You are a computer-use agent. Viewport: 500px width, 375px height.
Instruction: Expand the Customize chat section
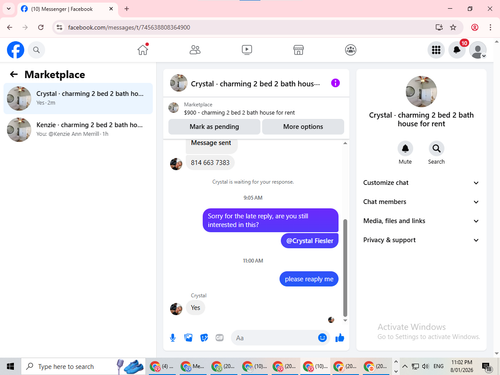pyautogui.click(x=421, y=183)
